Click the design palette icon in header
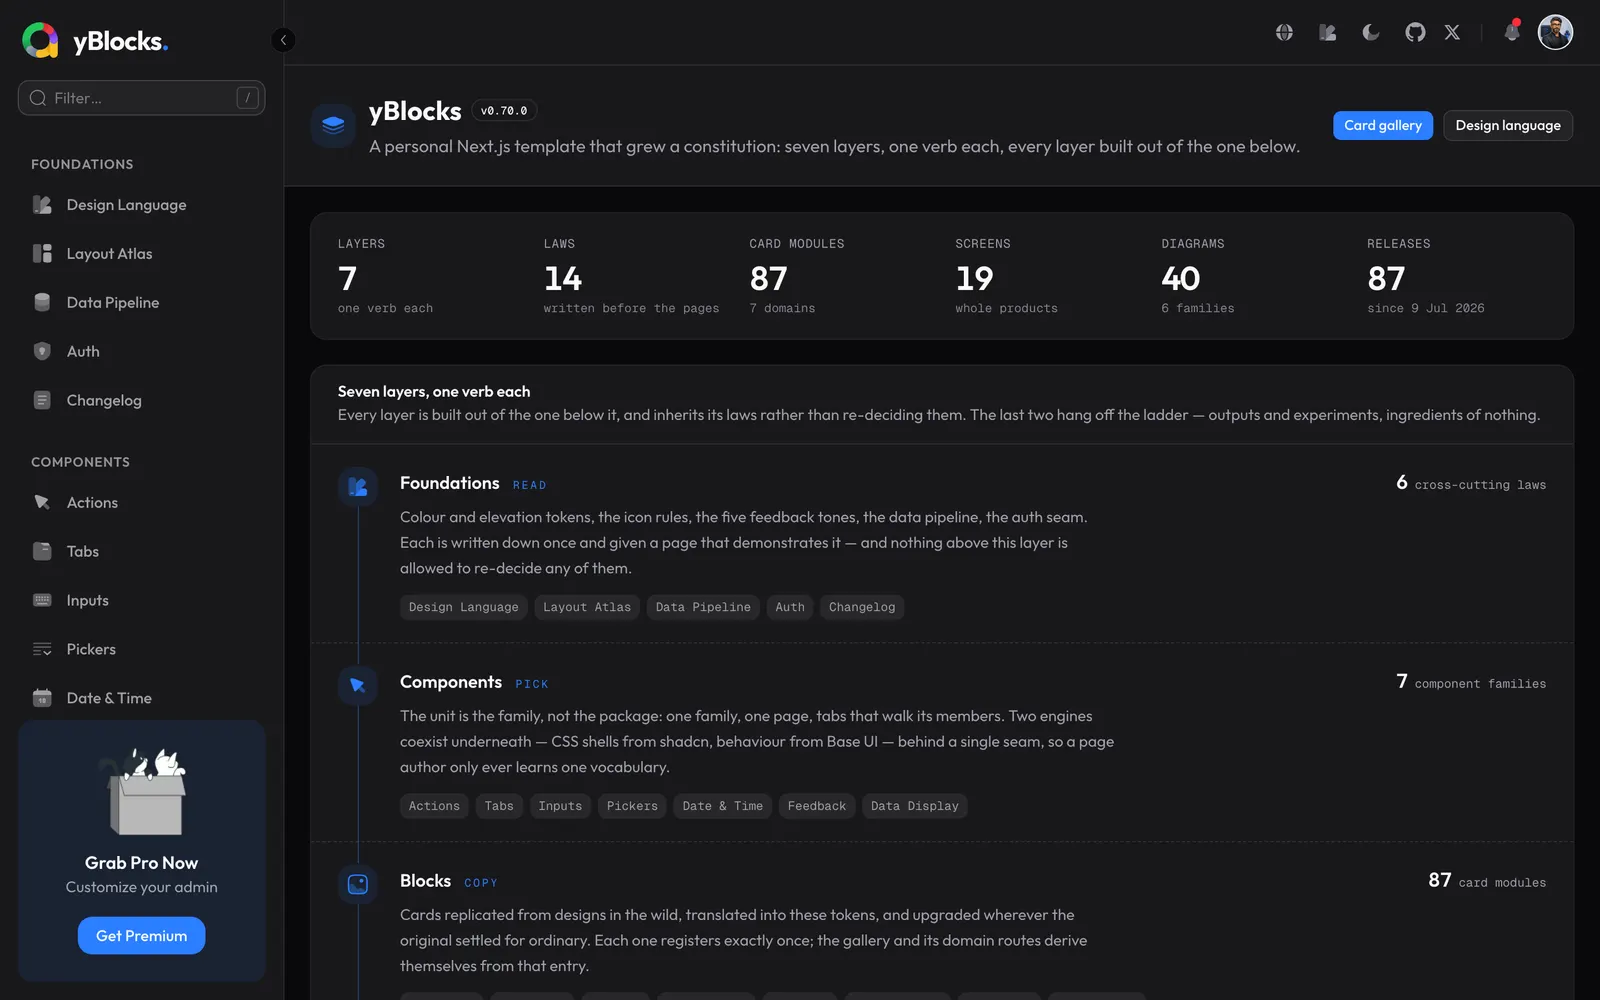Image resolution: width=1600 pixels, height=1000 pixels. 1328,33
